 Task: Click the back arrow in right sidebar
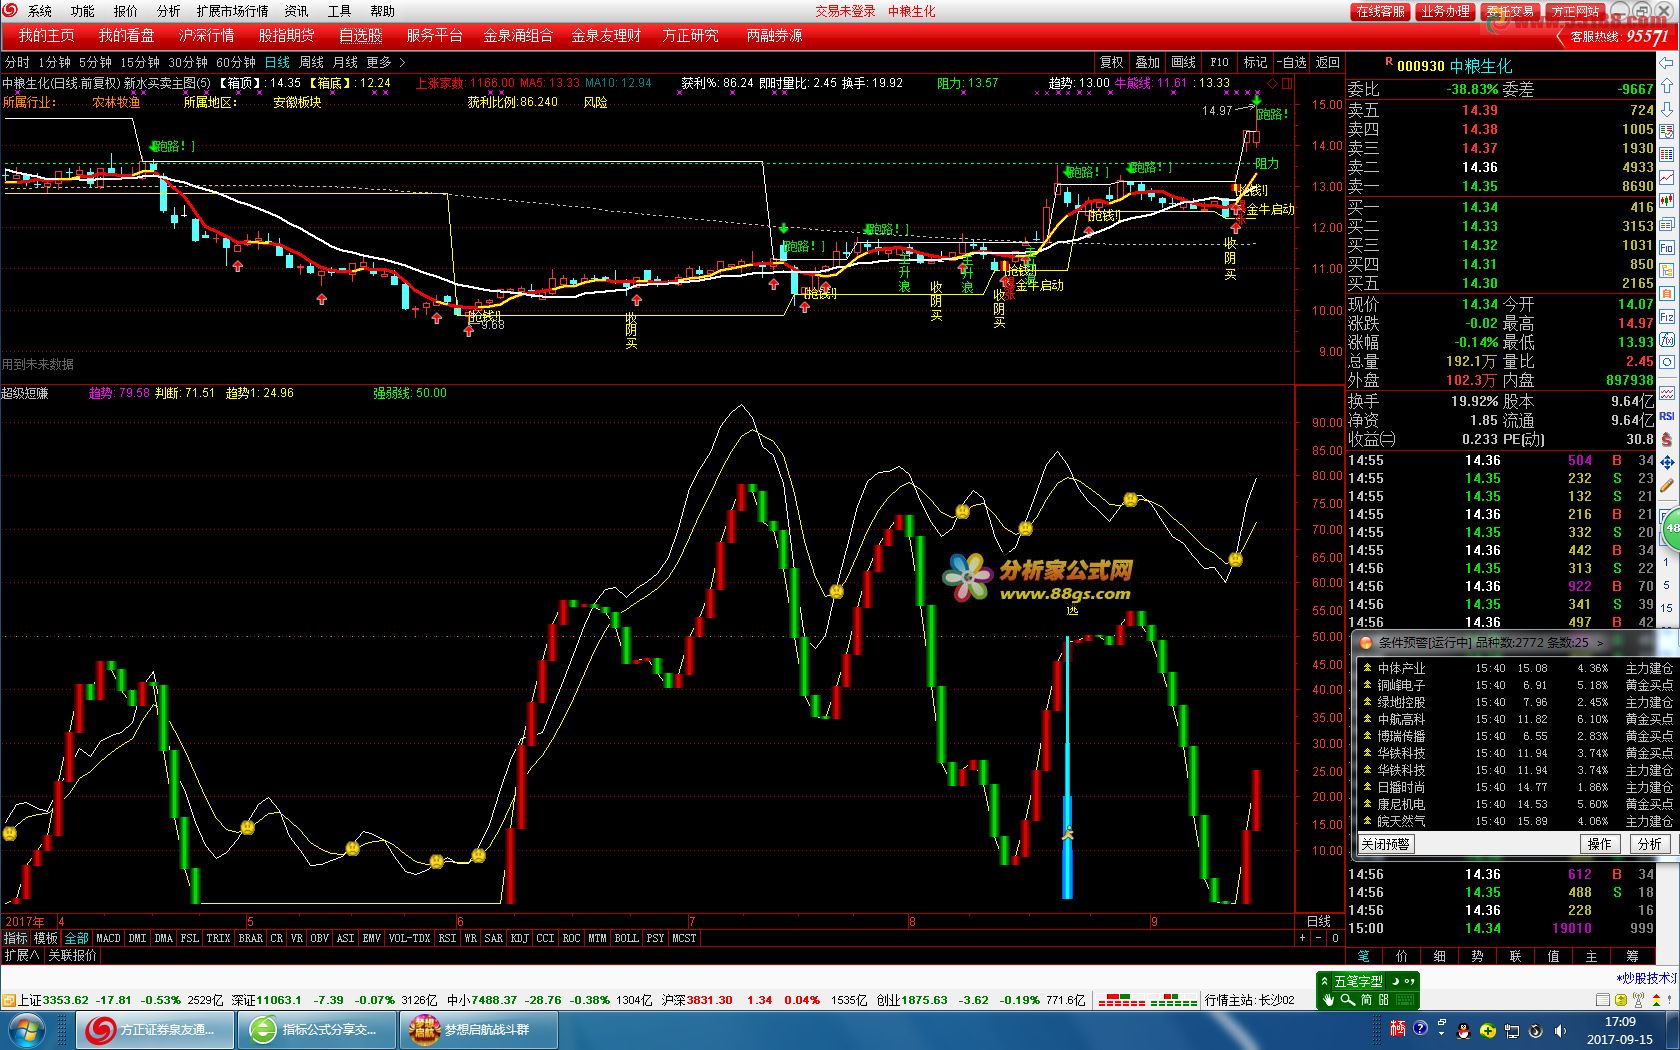(x=1667, y=62)
